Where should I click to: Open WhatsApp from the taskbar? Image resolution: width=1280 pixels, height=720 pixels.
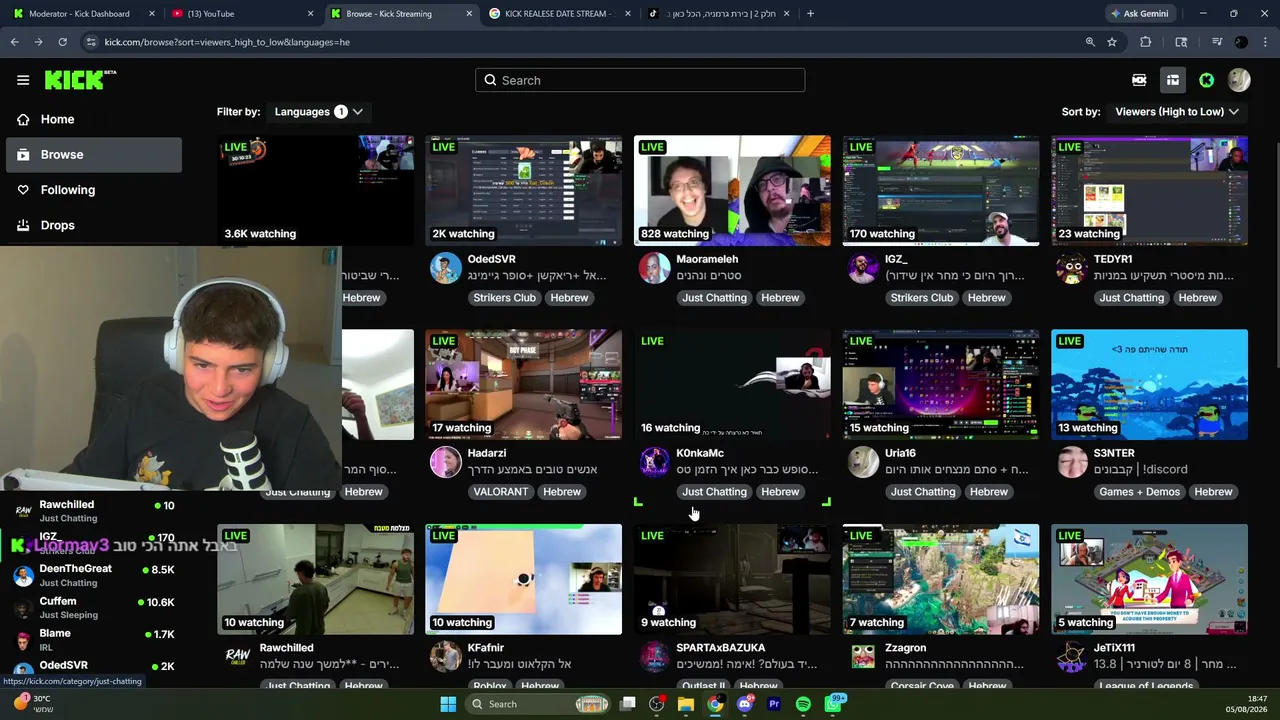pyautogui.click(x=833, y=704)
